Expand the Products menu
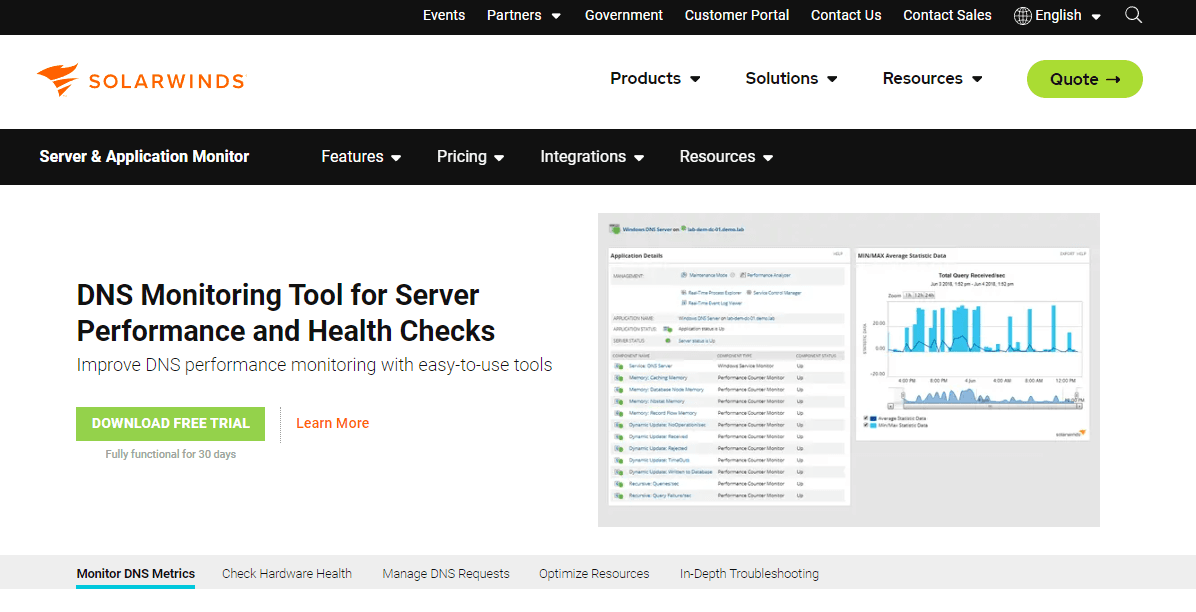 655,79
